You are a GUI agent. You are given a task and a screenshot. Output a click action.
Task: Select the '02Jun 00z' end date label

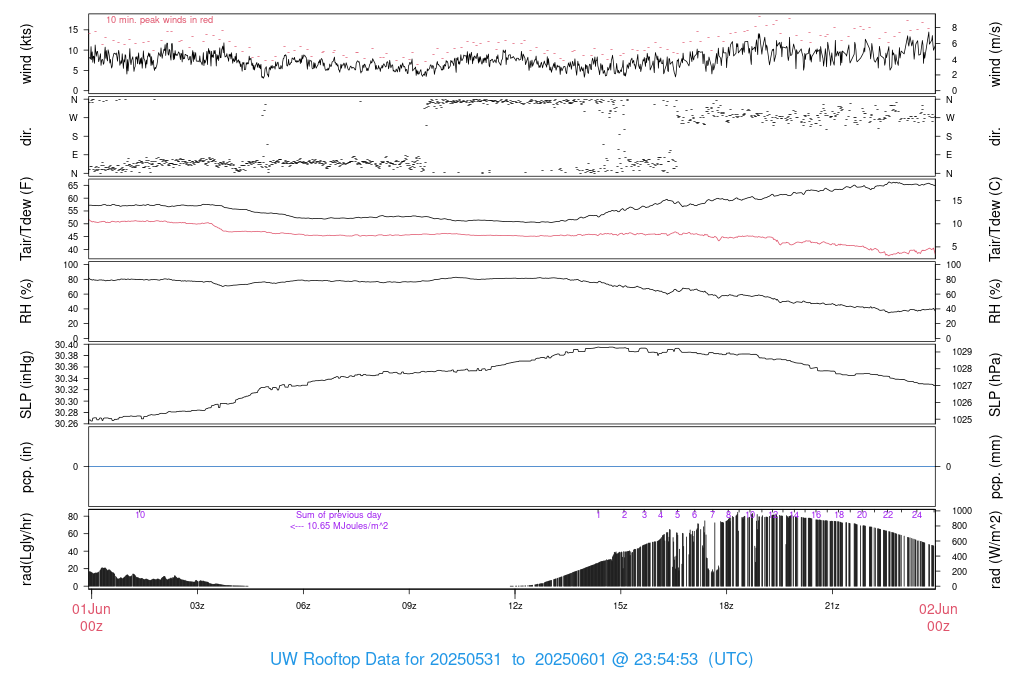pyautogui.click(x=937, y=617)
